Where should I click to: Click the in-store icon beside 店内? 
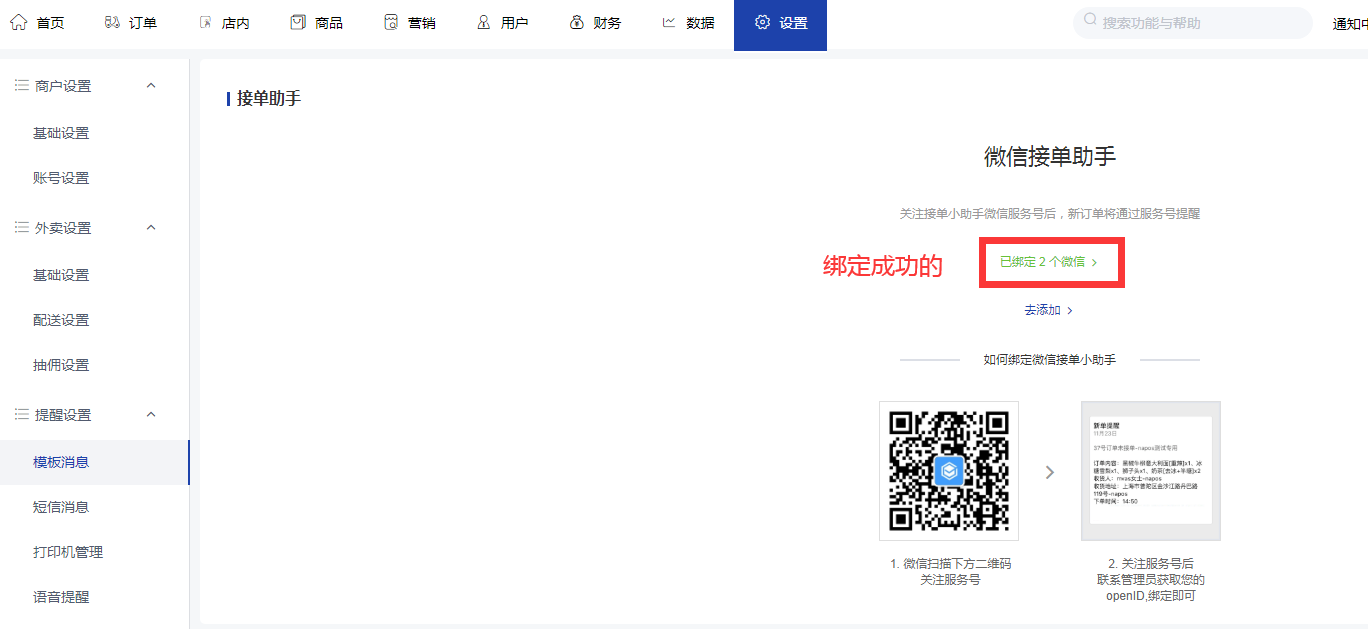(205, 22)
